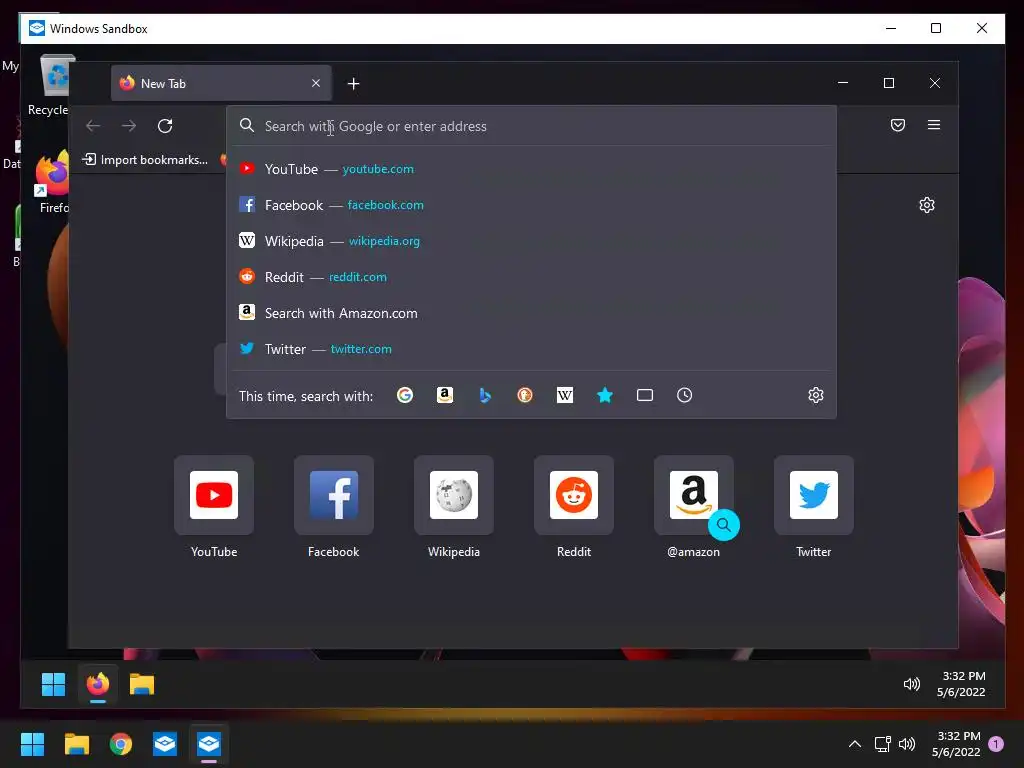Click sandbox clock showing 3:32 PM
The image size is (1024, 768).
coord(961,684)
